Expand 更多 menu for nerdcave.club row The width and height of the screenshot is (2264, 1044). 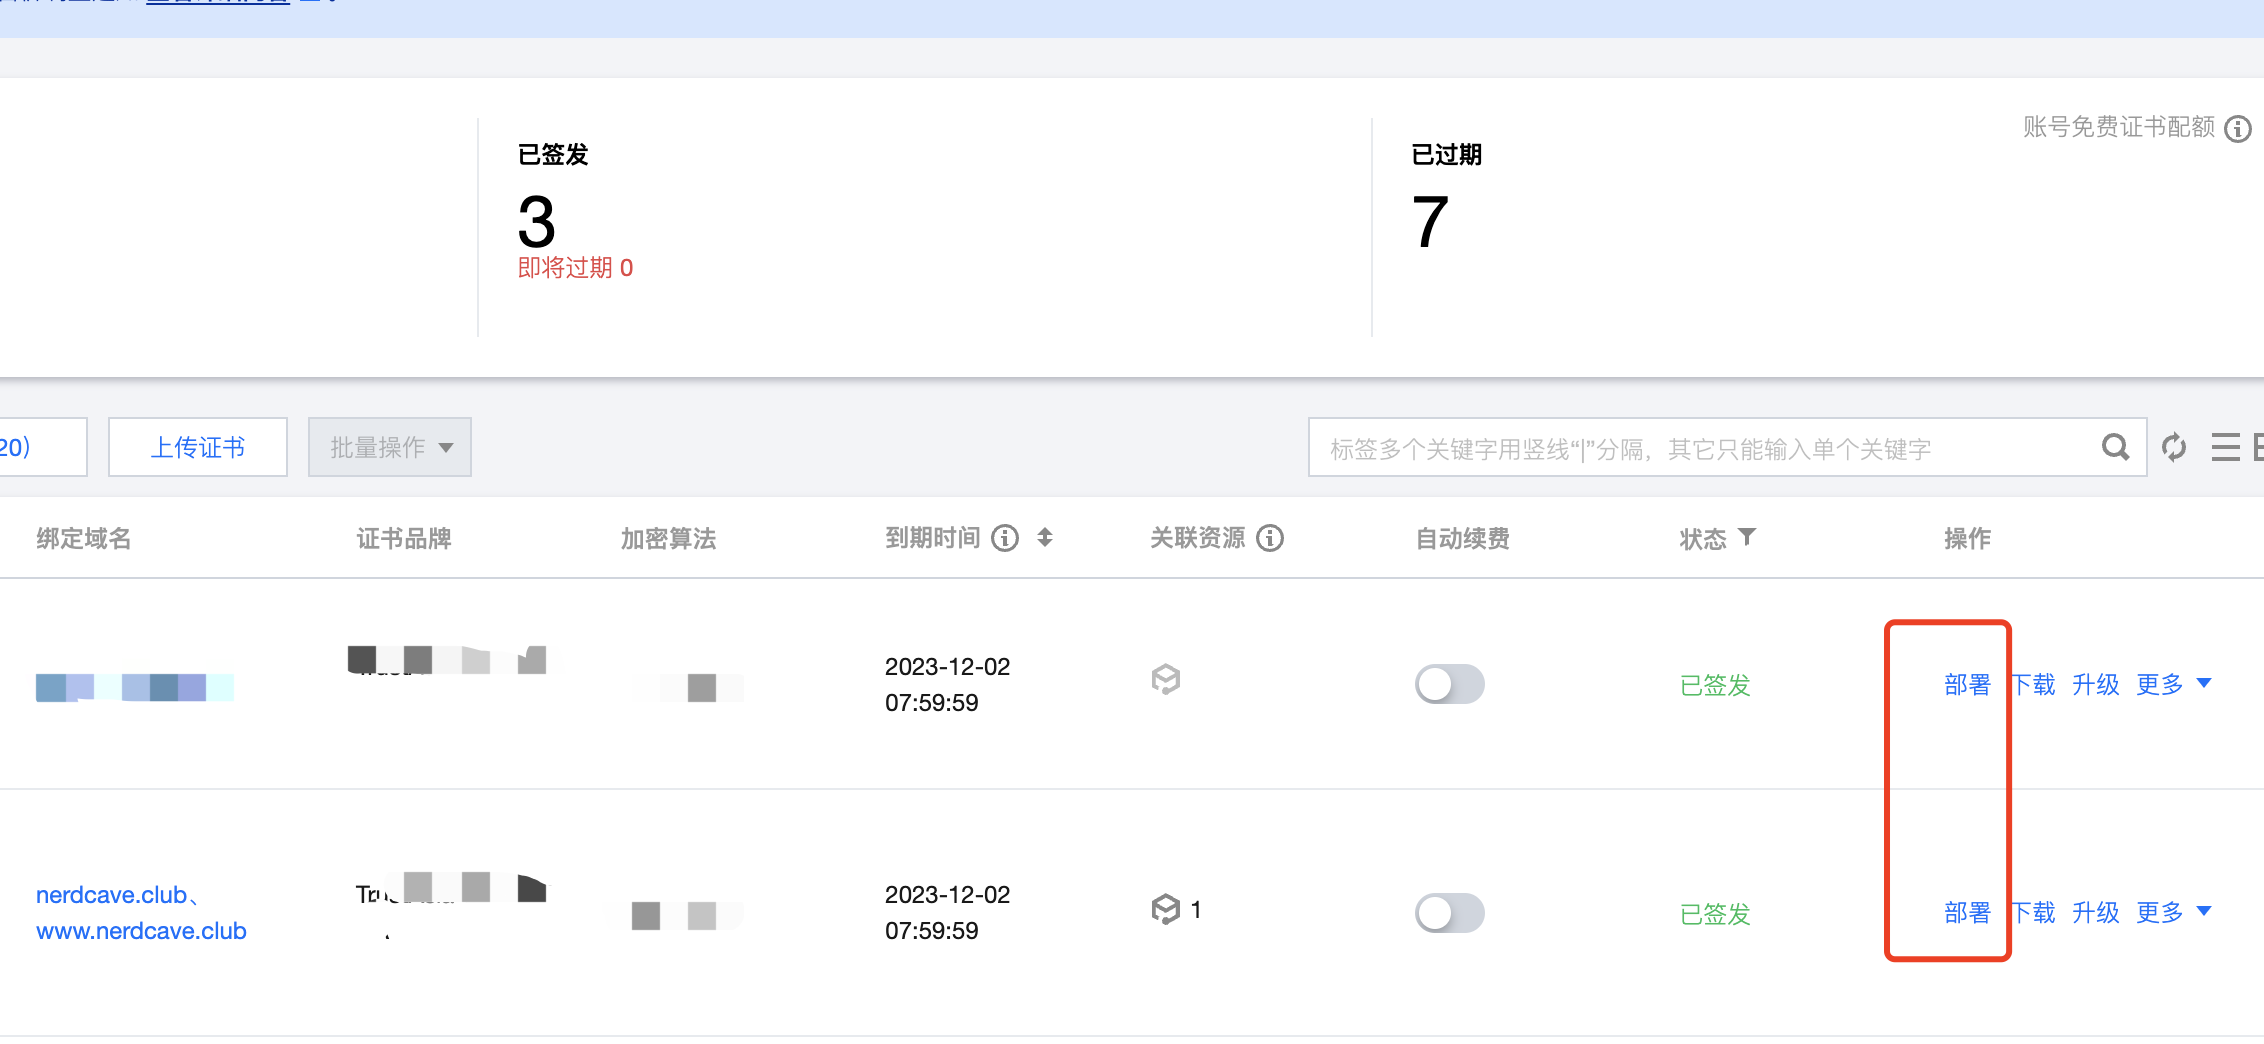coord(2173,912)
